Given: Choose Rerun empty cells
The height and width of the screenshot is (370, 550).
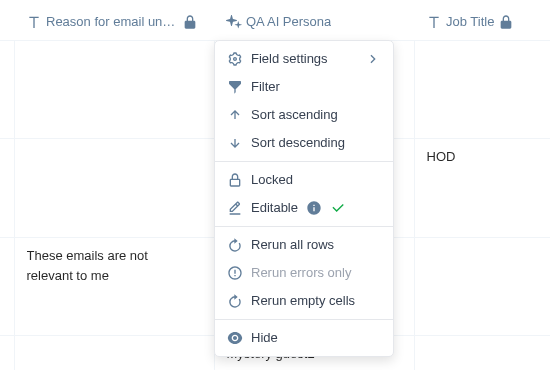Looking at the screenshot, I should [304, 301].
